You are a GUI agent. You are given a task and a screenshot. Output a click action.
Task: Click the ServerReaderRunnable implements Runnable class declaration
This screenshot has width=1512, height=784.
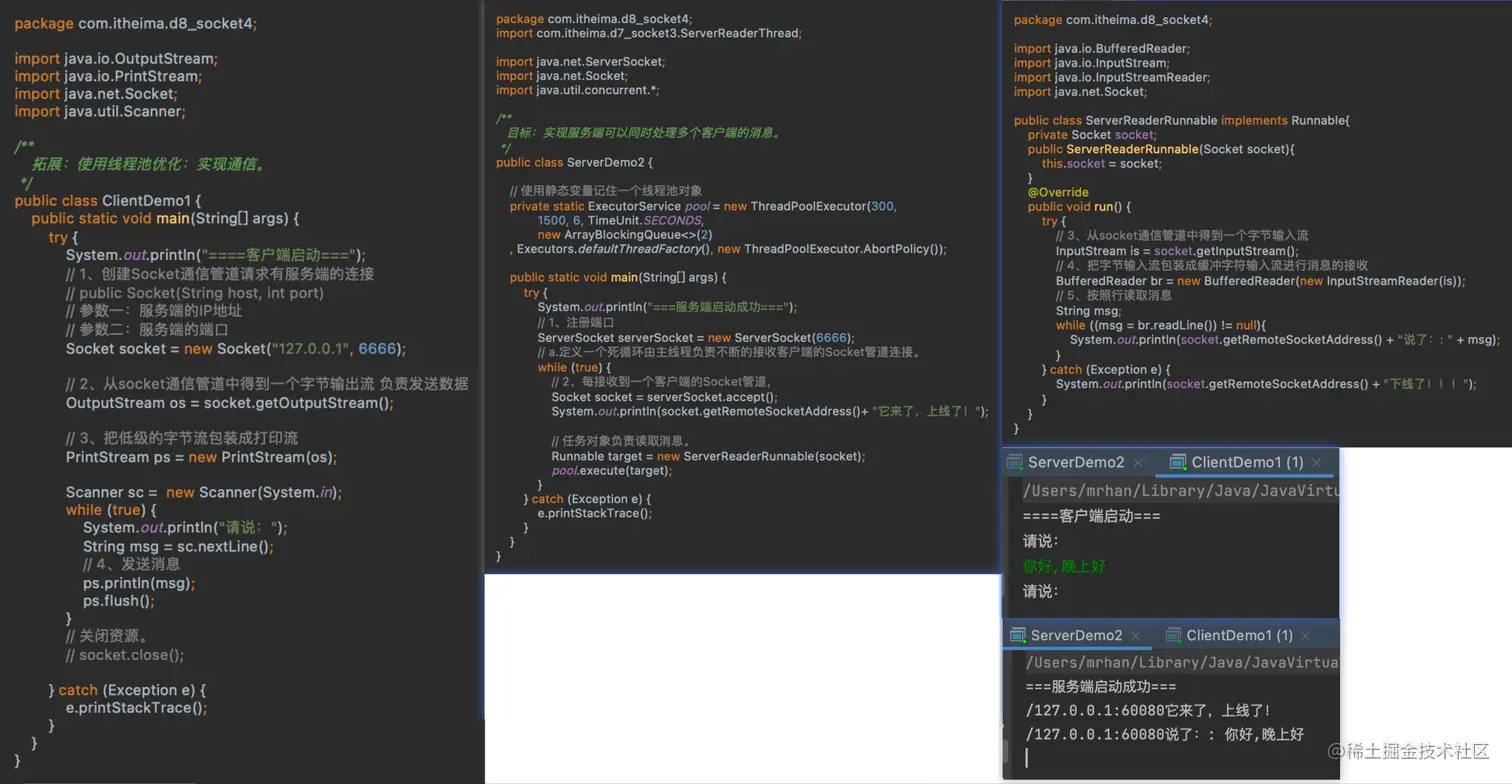click(x=1182, y=120)
